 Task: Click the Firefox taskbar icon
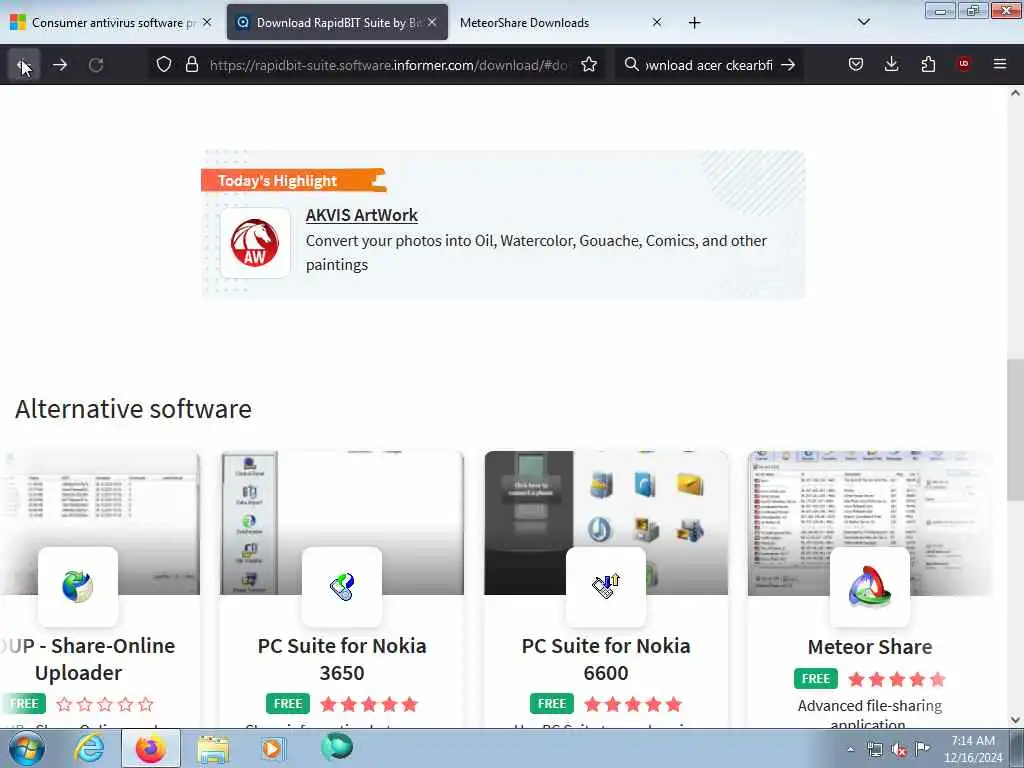(151, 748)
